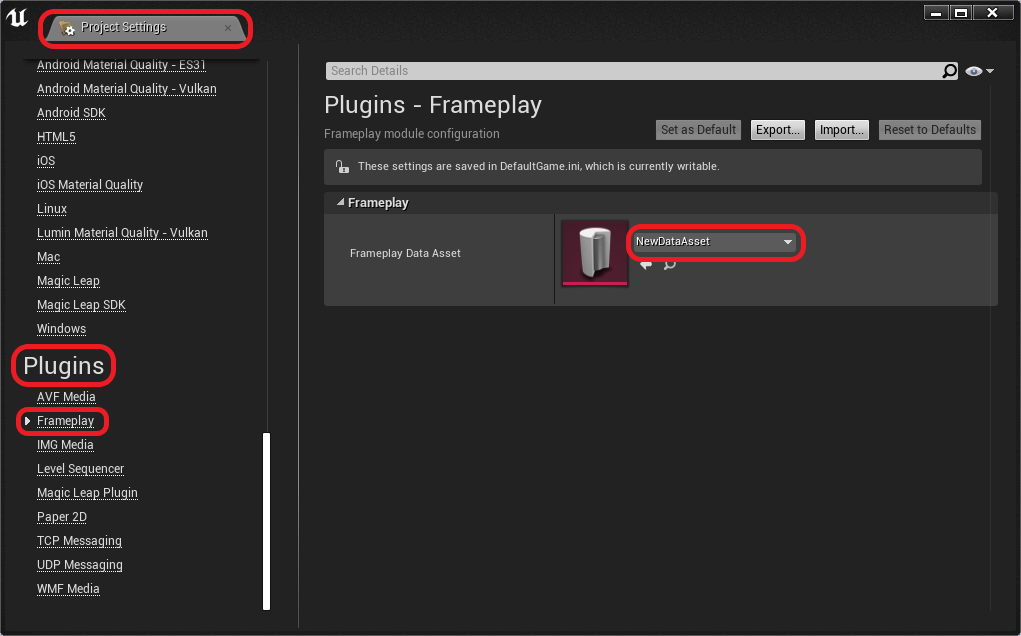The width and height of the screenshot is (1021, 636).
Task: Open HTML5 platform settings
Action: 56,137
